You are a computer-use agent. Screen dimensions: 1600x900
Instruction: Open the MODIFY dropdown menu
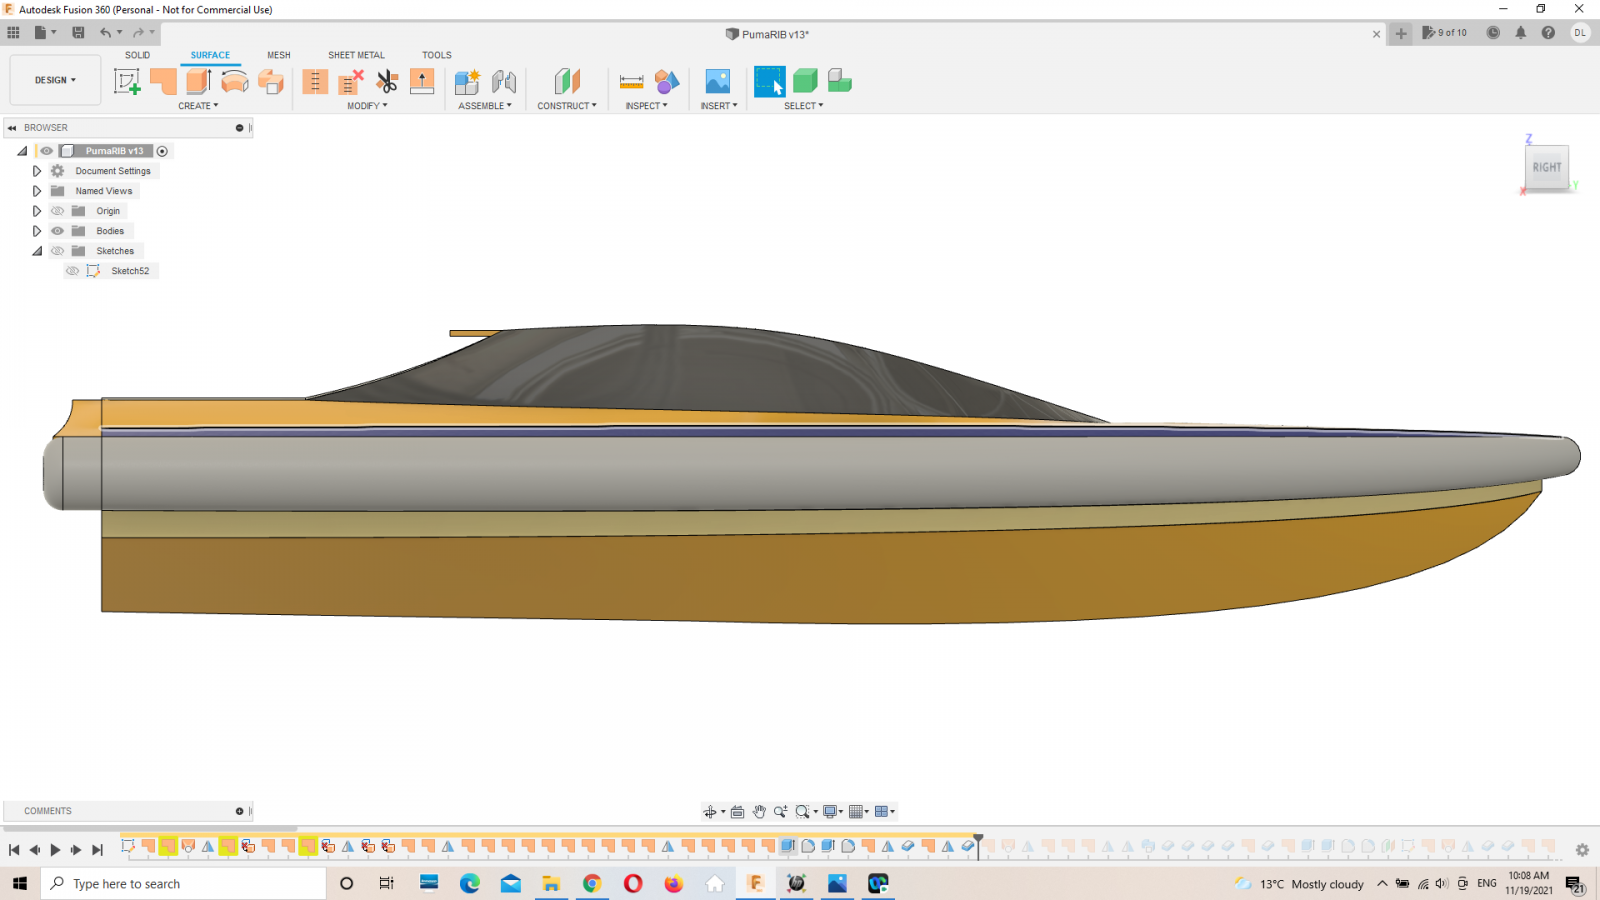[x=367, y=106]
